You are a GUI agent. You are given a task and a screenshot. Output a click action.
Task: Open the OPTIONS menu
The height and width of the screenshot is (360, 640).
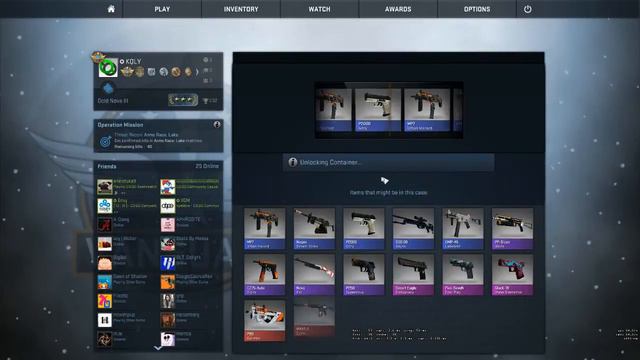click(477, 9)
